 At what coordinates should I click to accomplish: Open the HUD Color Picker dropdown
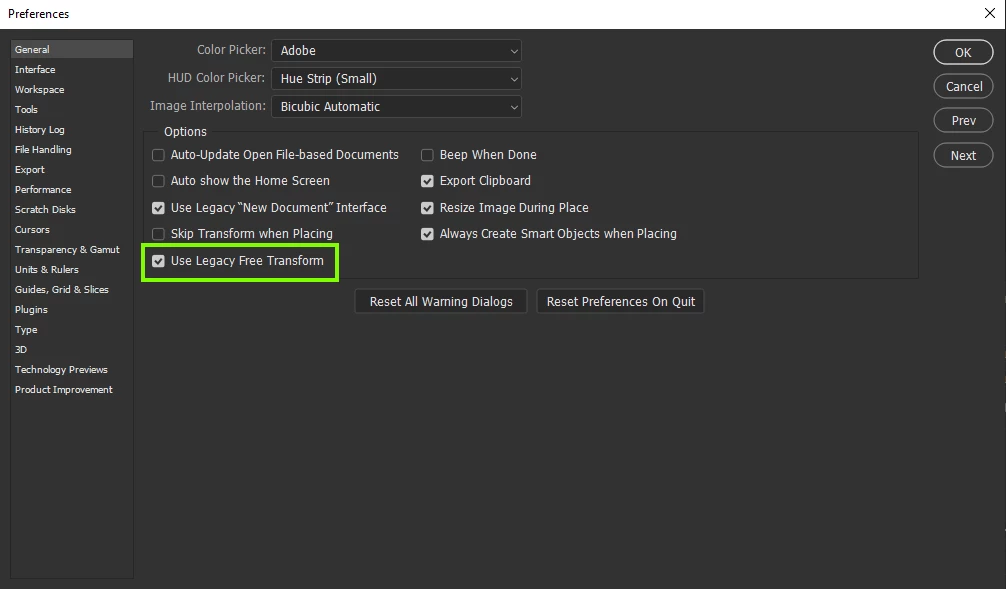(x=396, y=79)
